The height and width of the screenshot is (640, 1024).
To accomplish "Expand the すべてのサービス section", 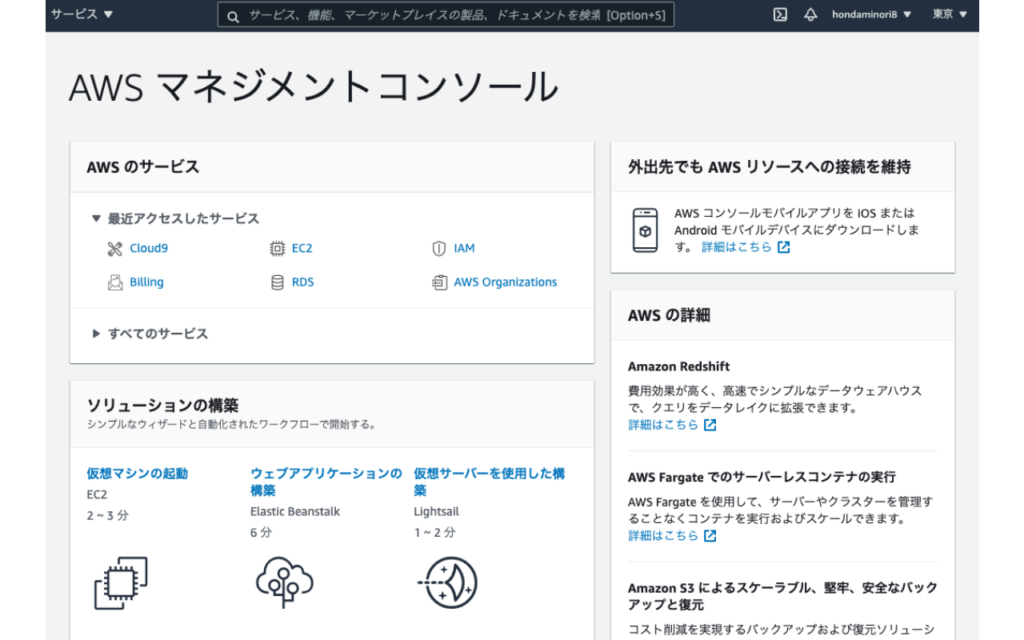I will tap(150, 334).
